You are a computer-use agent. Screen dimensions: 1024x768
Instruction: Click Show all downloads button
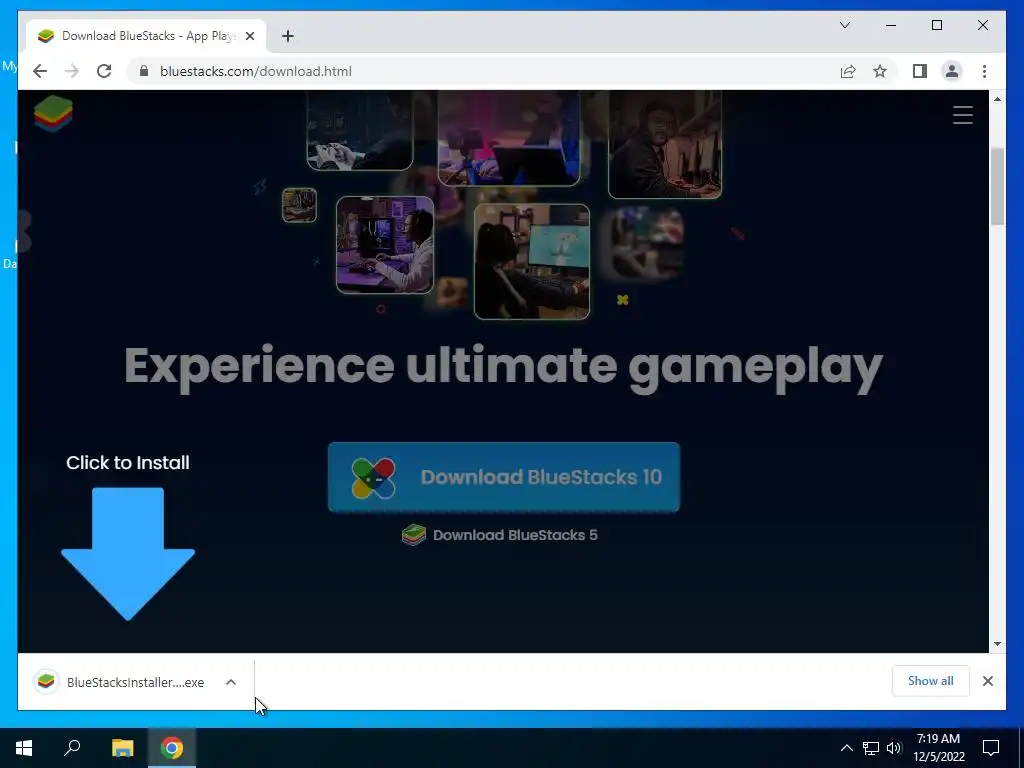[931, 681]
